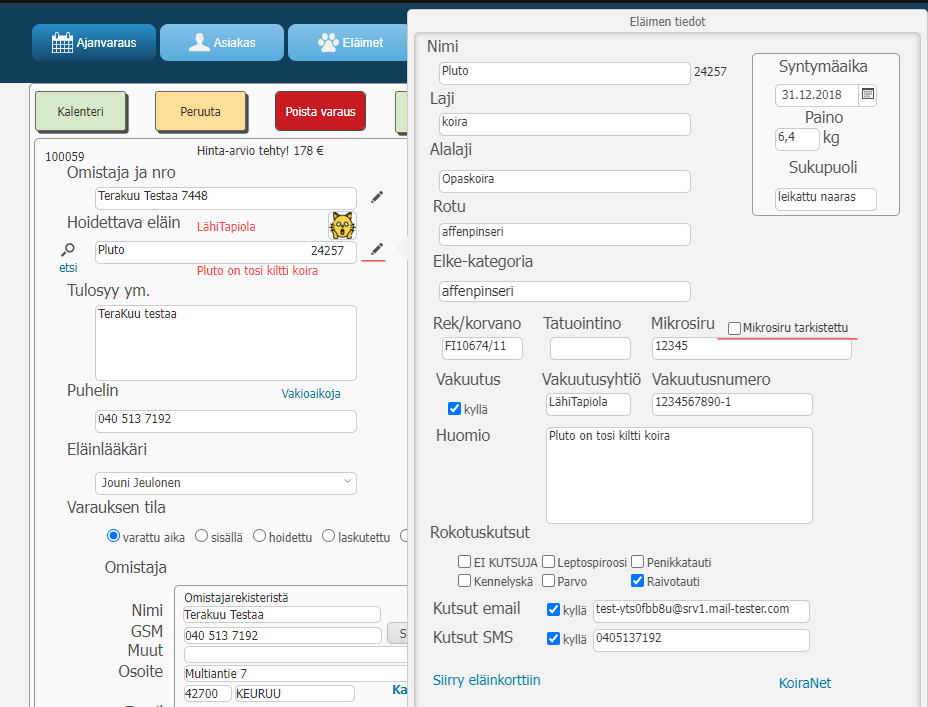Click the Tulosyy ym. text area
928x707 pixels.
click(x=225, y=343)
